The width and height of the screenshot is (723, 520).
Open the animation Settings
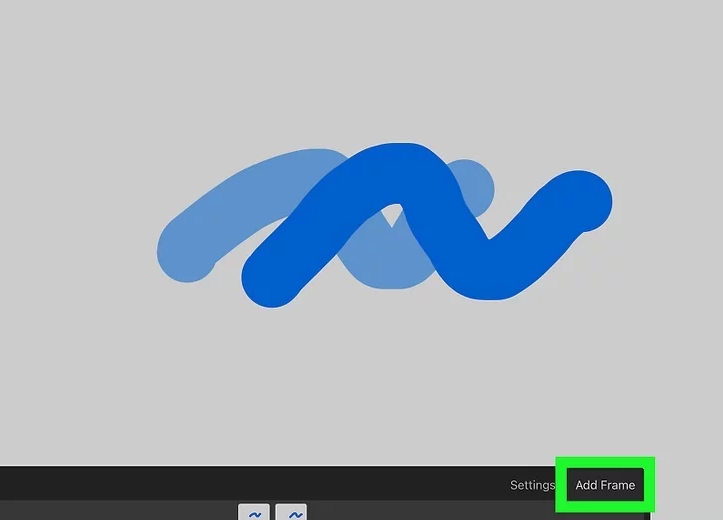point(532,485)
